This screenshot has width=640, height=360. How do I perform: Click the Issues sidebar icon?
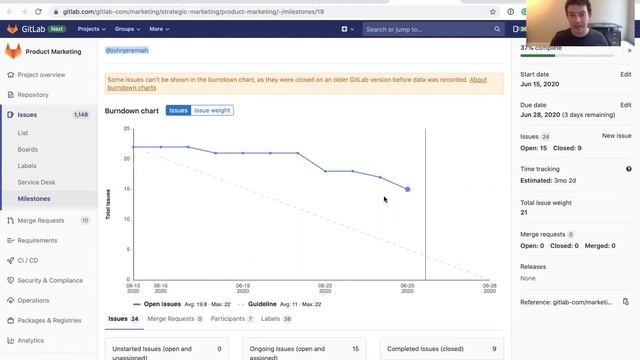tap(11, 115)
